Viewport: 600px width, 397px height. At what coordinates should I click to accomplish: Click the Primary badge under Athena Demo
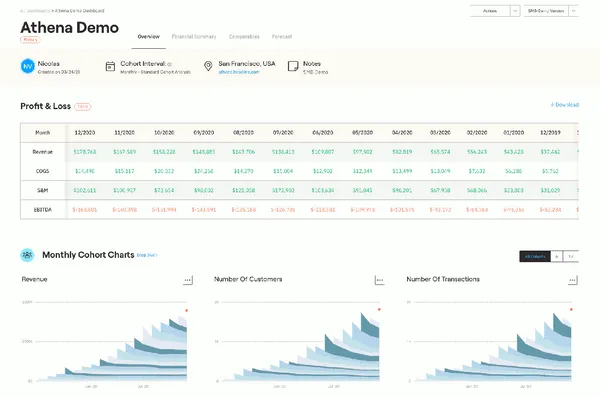(x=30, y=39)
